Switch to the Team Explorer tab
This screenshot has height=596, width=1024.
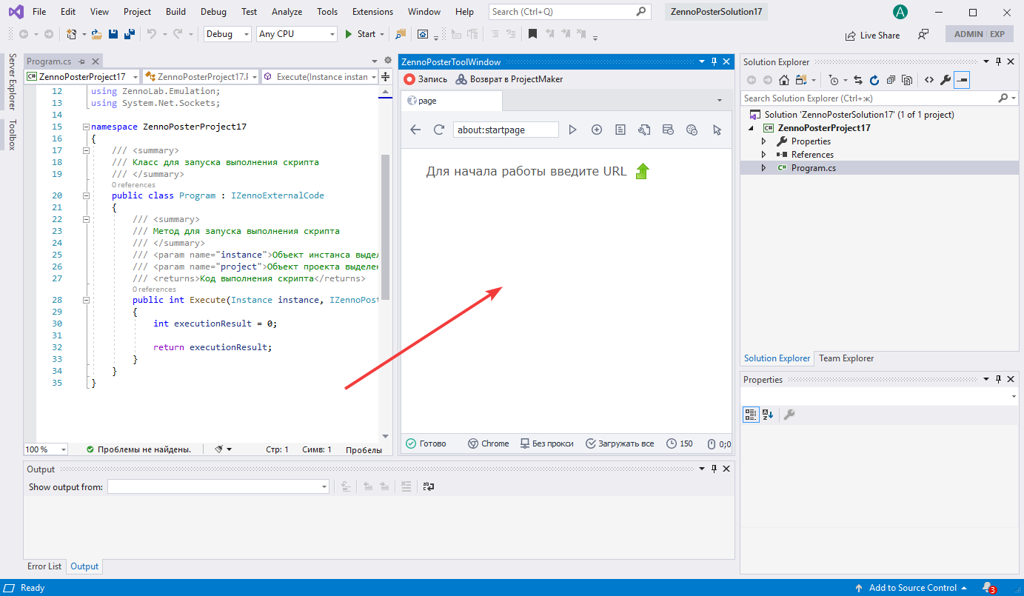pyautogui.click(x=846, y=358)
